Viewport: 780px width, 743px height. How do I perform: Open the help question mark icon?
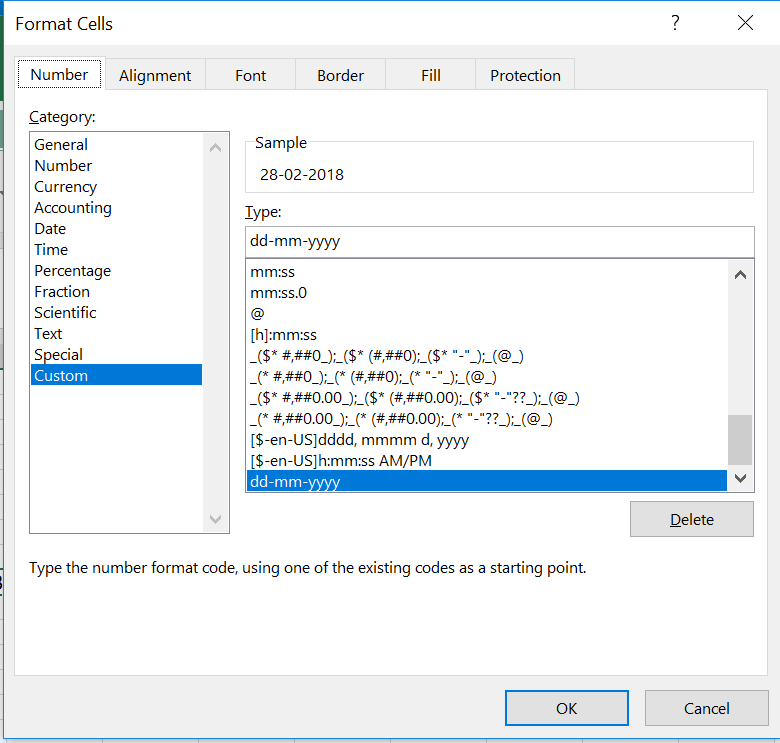point(675,23)
